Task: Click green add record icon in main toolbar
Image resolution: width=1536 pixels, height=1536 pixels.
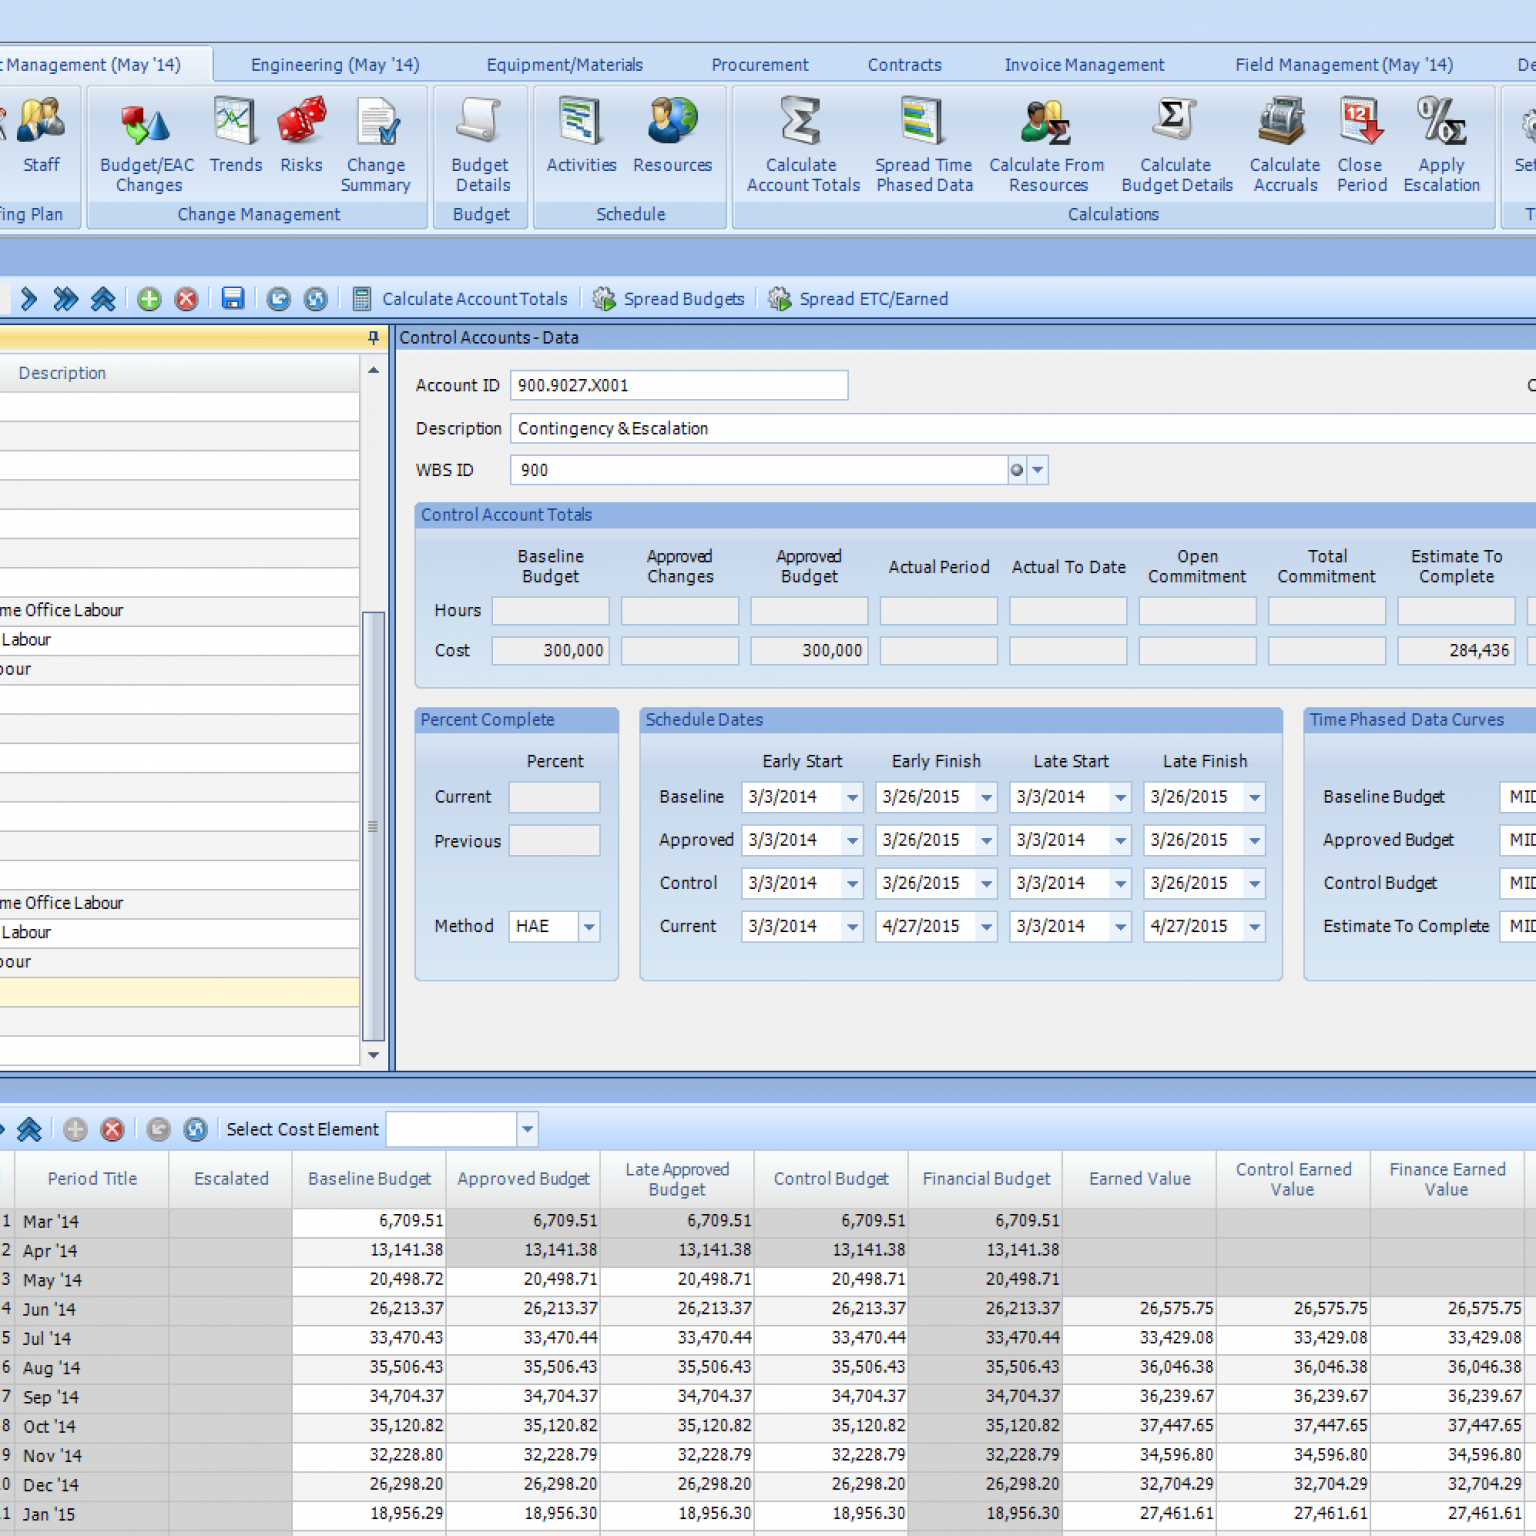Action: tap(149, 299)
